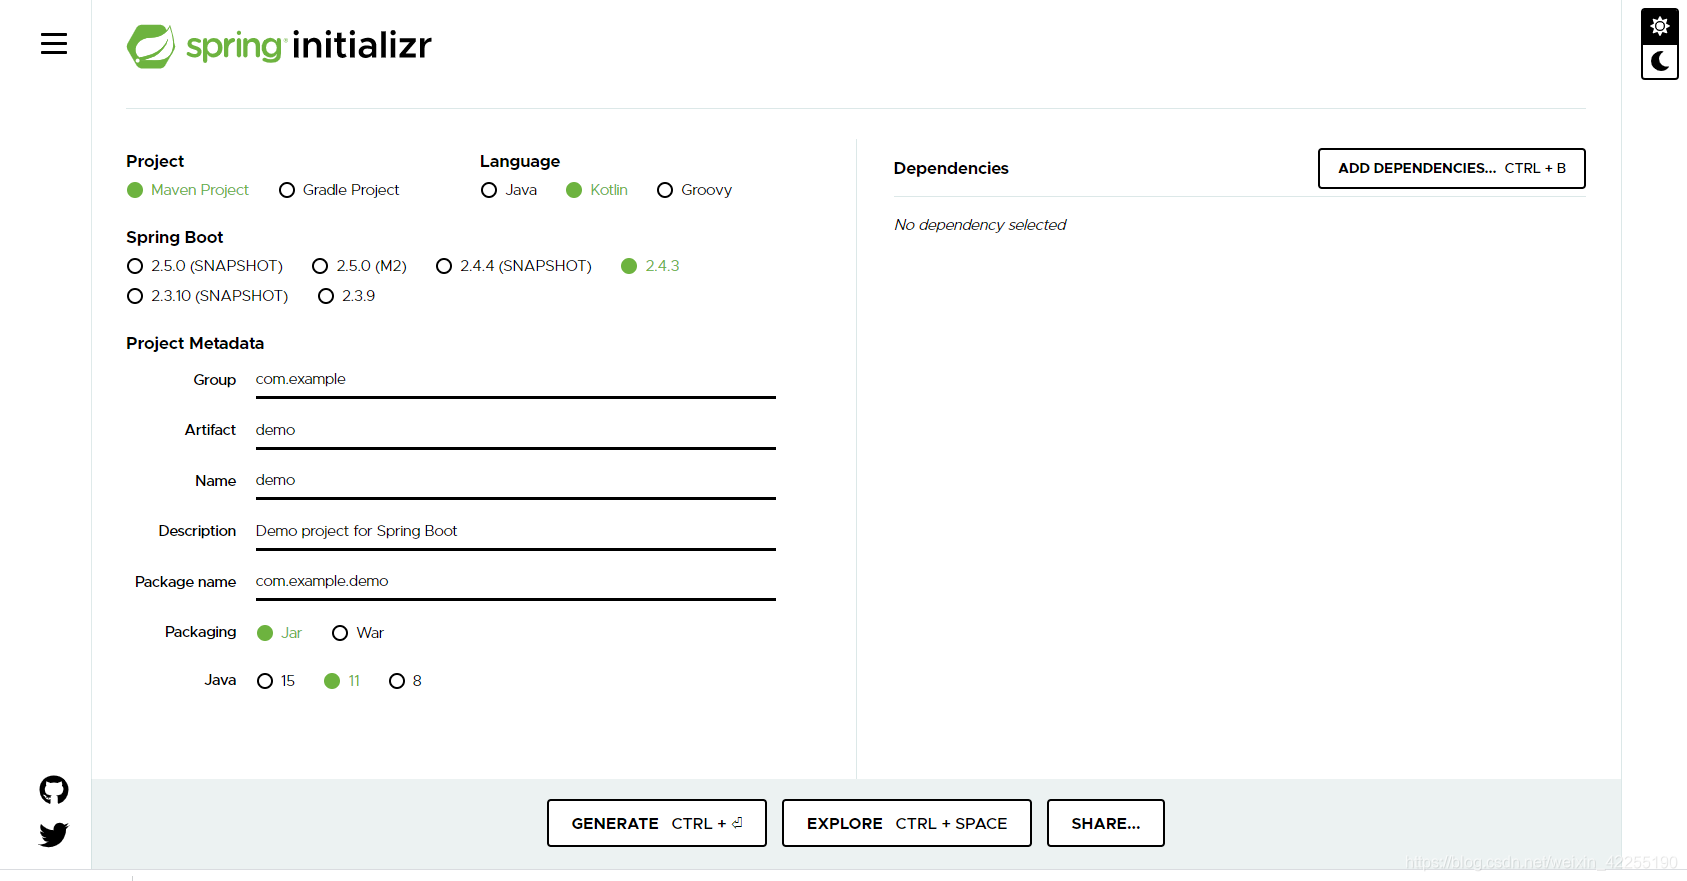This screenshot has height=881, width=1687.
Task: Select Spring Boot 2.4.3
Action: tap(651, 266)
